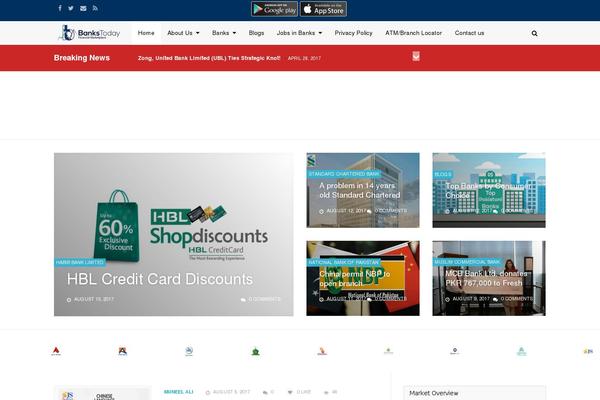Click the teal bank logo in carousel
The image size is (600, 400).
[521, 351]
